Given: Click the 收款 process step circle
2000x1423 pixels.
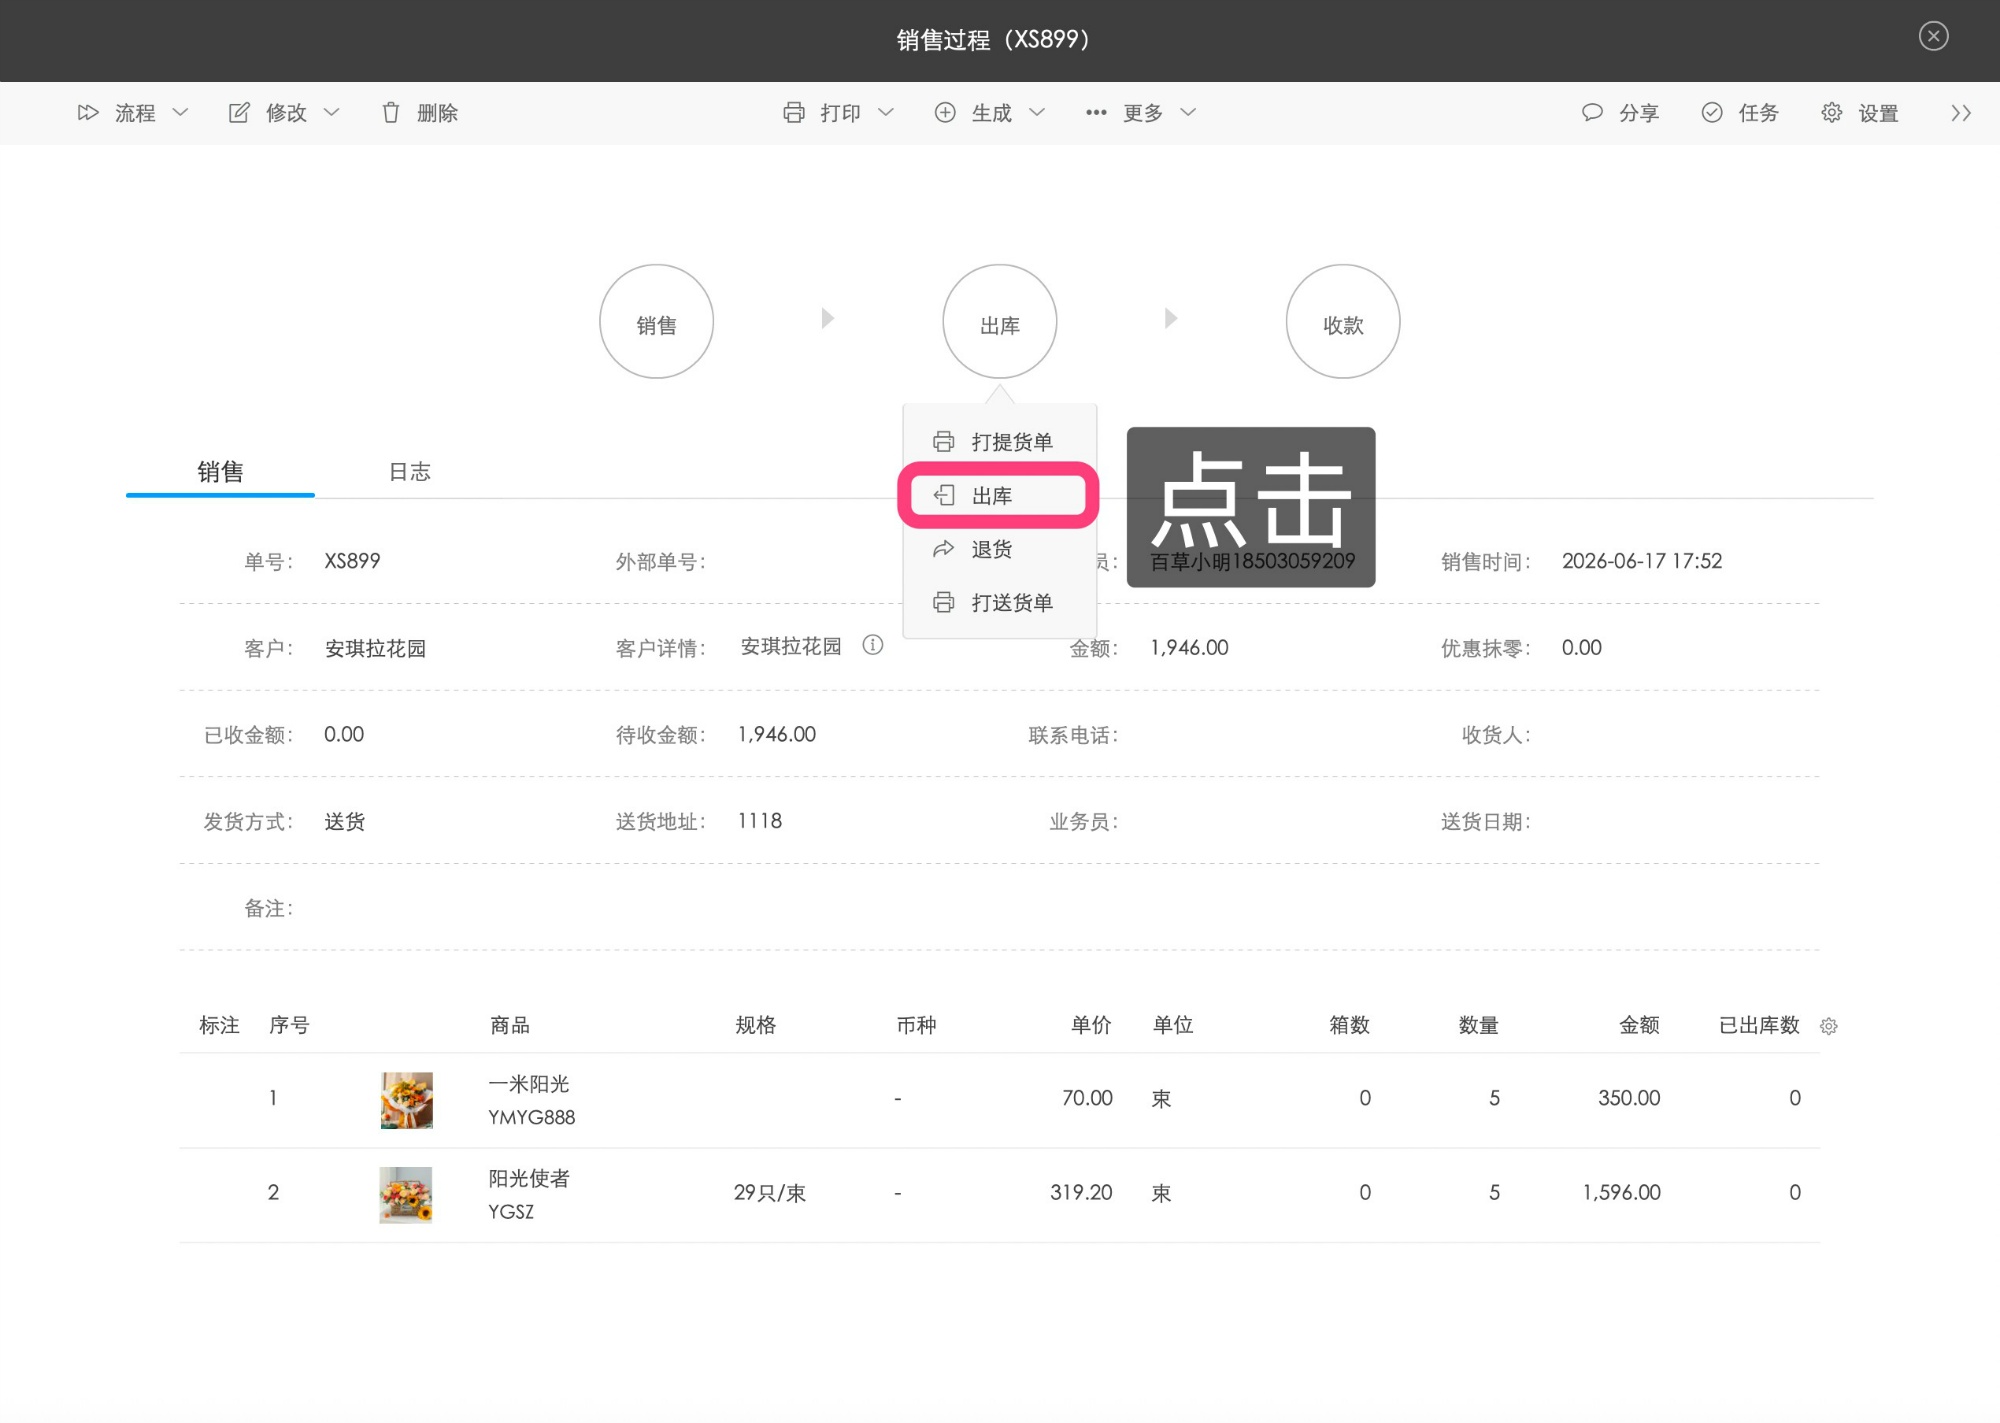Looking at the screenshot, I should coord(1343,321).
